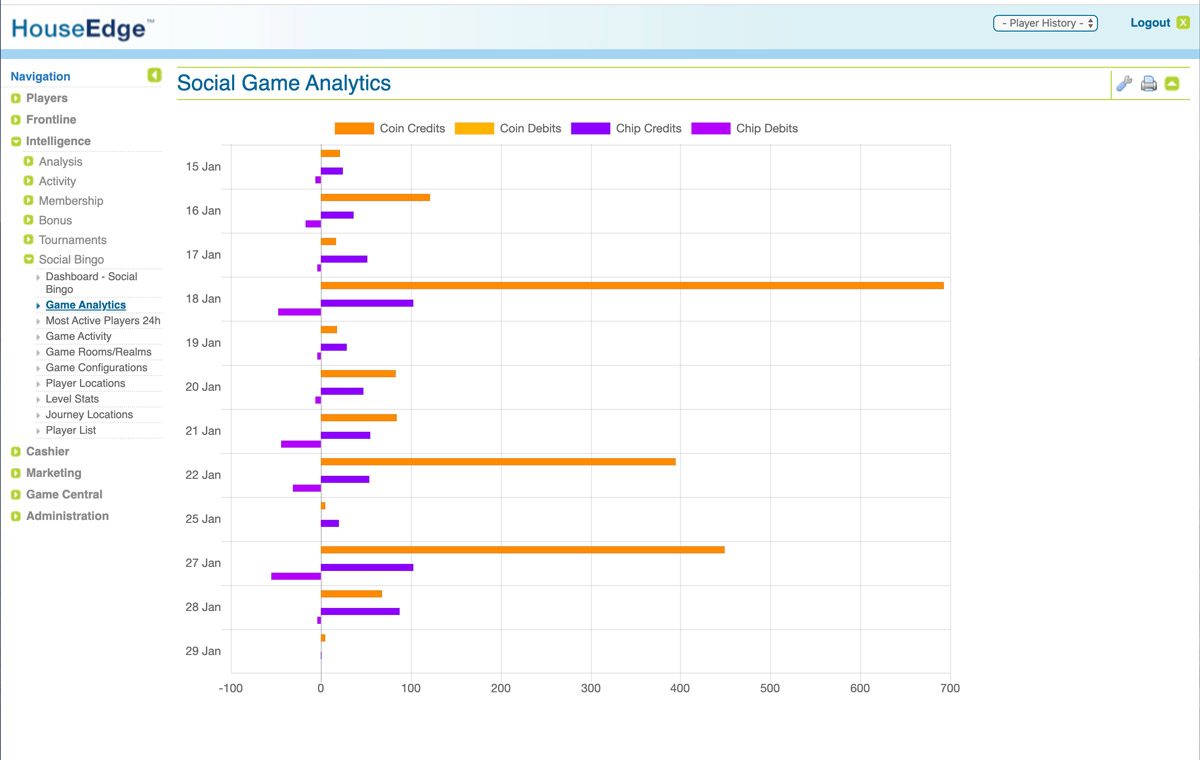Viewport: 1200px width, 760px height.
Task: Open the Player History dropdown
Action: pos(1045,23)
